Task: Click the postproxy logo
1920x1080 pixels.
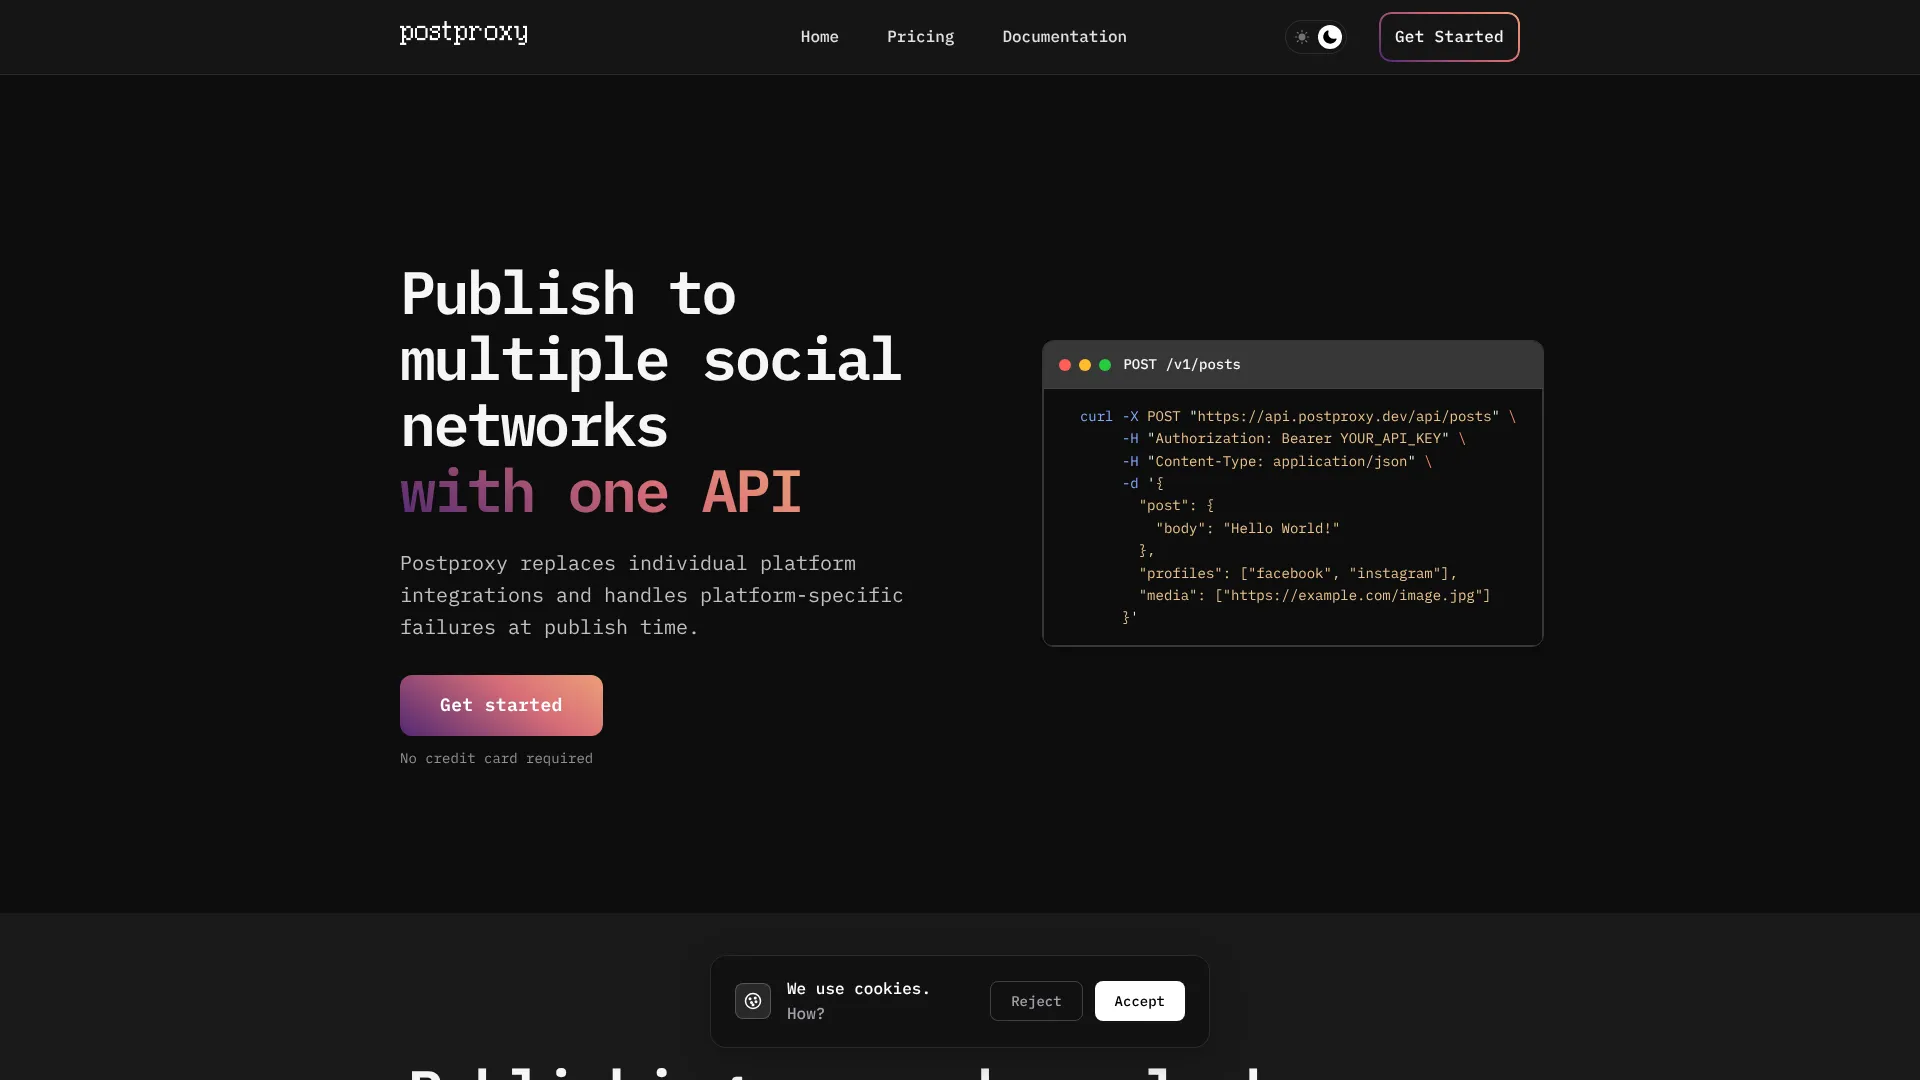Action: (x=462, y=33)
